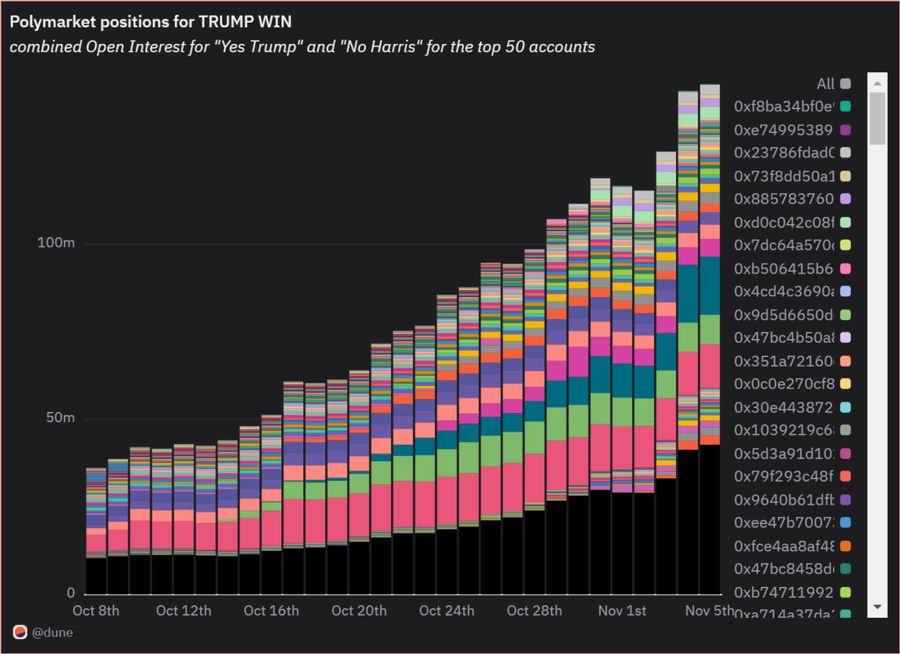Click the teal segment of the rightmost bar
900x654 pixels.
[710, 285]
